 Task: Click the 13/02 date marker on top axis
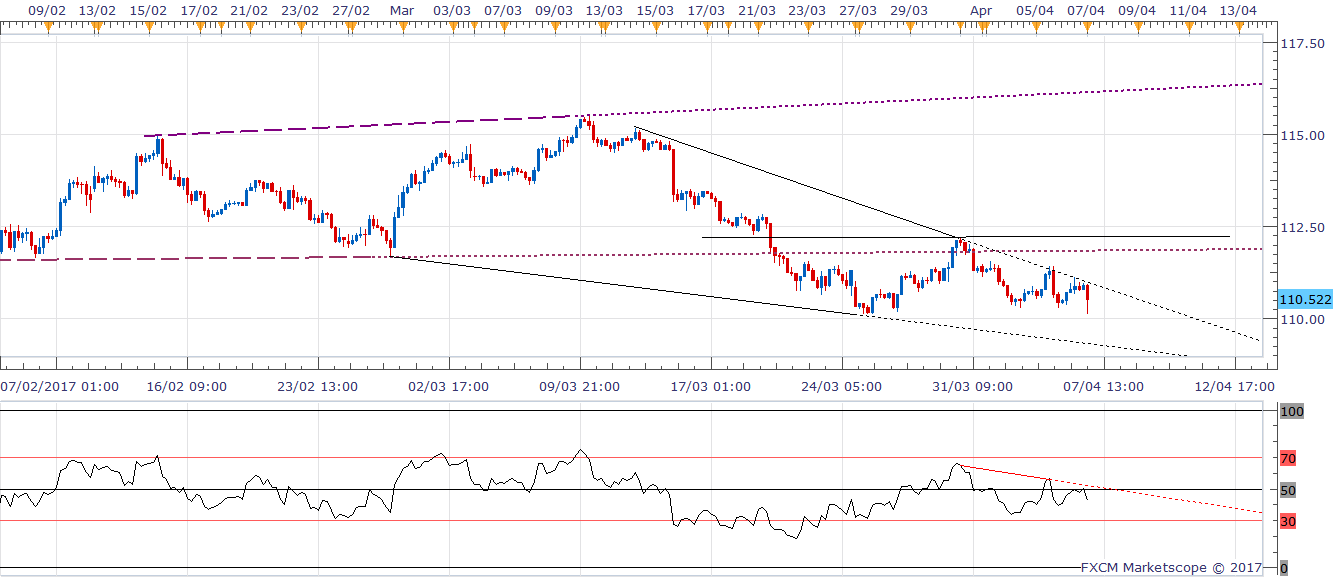click(x=97, y=9)
